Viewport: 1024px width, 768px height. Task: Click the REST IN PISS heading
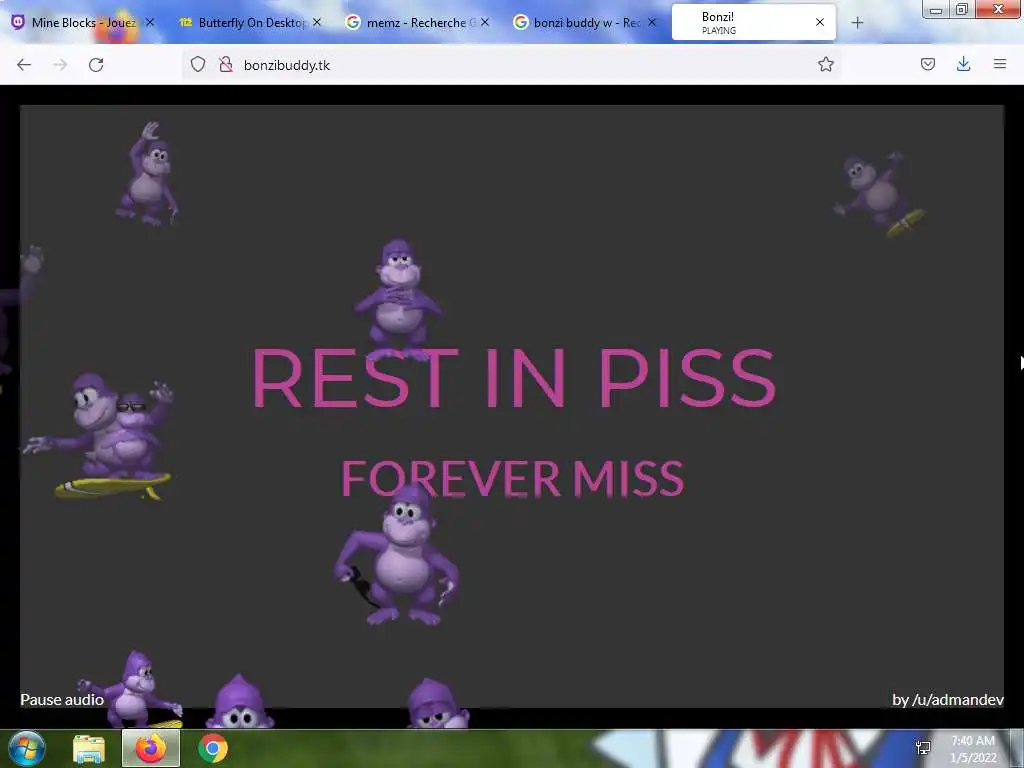[513, 378]
